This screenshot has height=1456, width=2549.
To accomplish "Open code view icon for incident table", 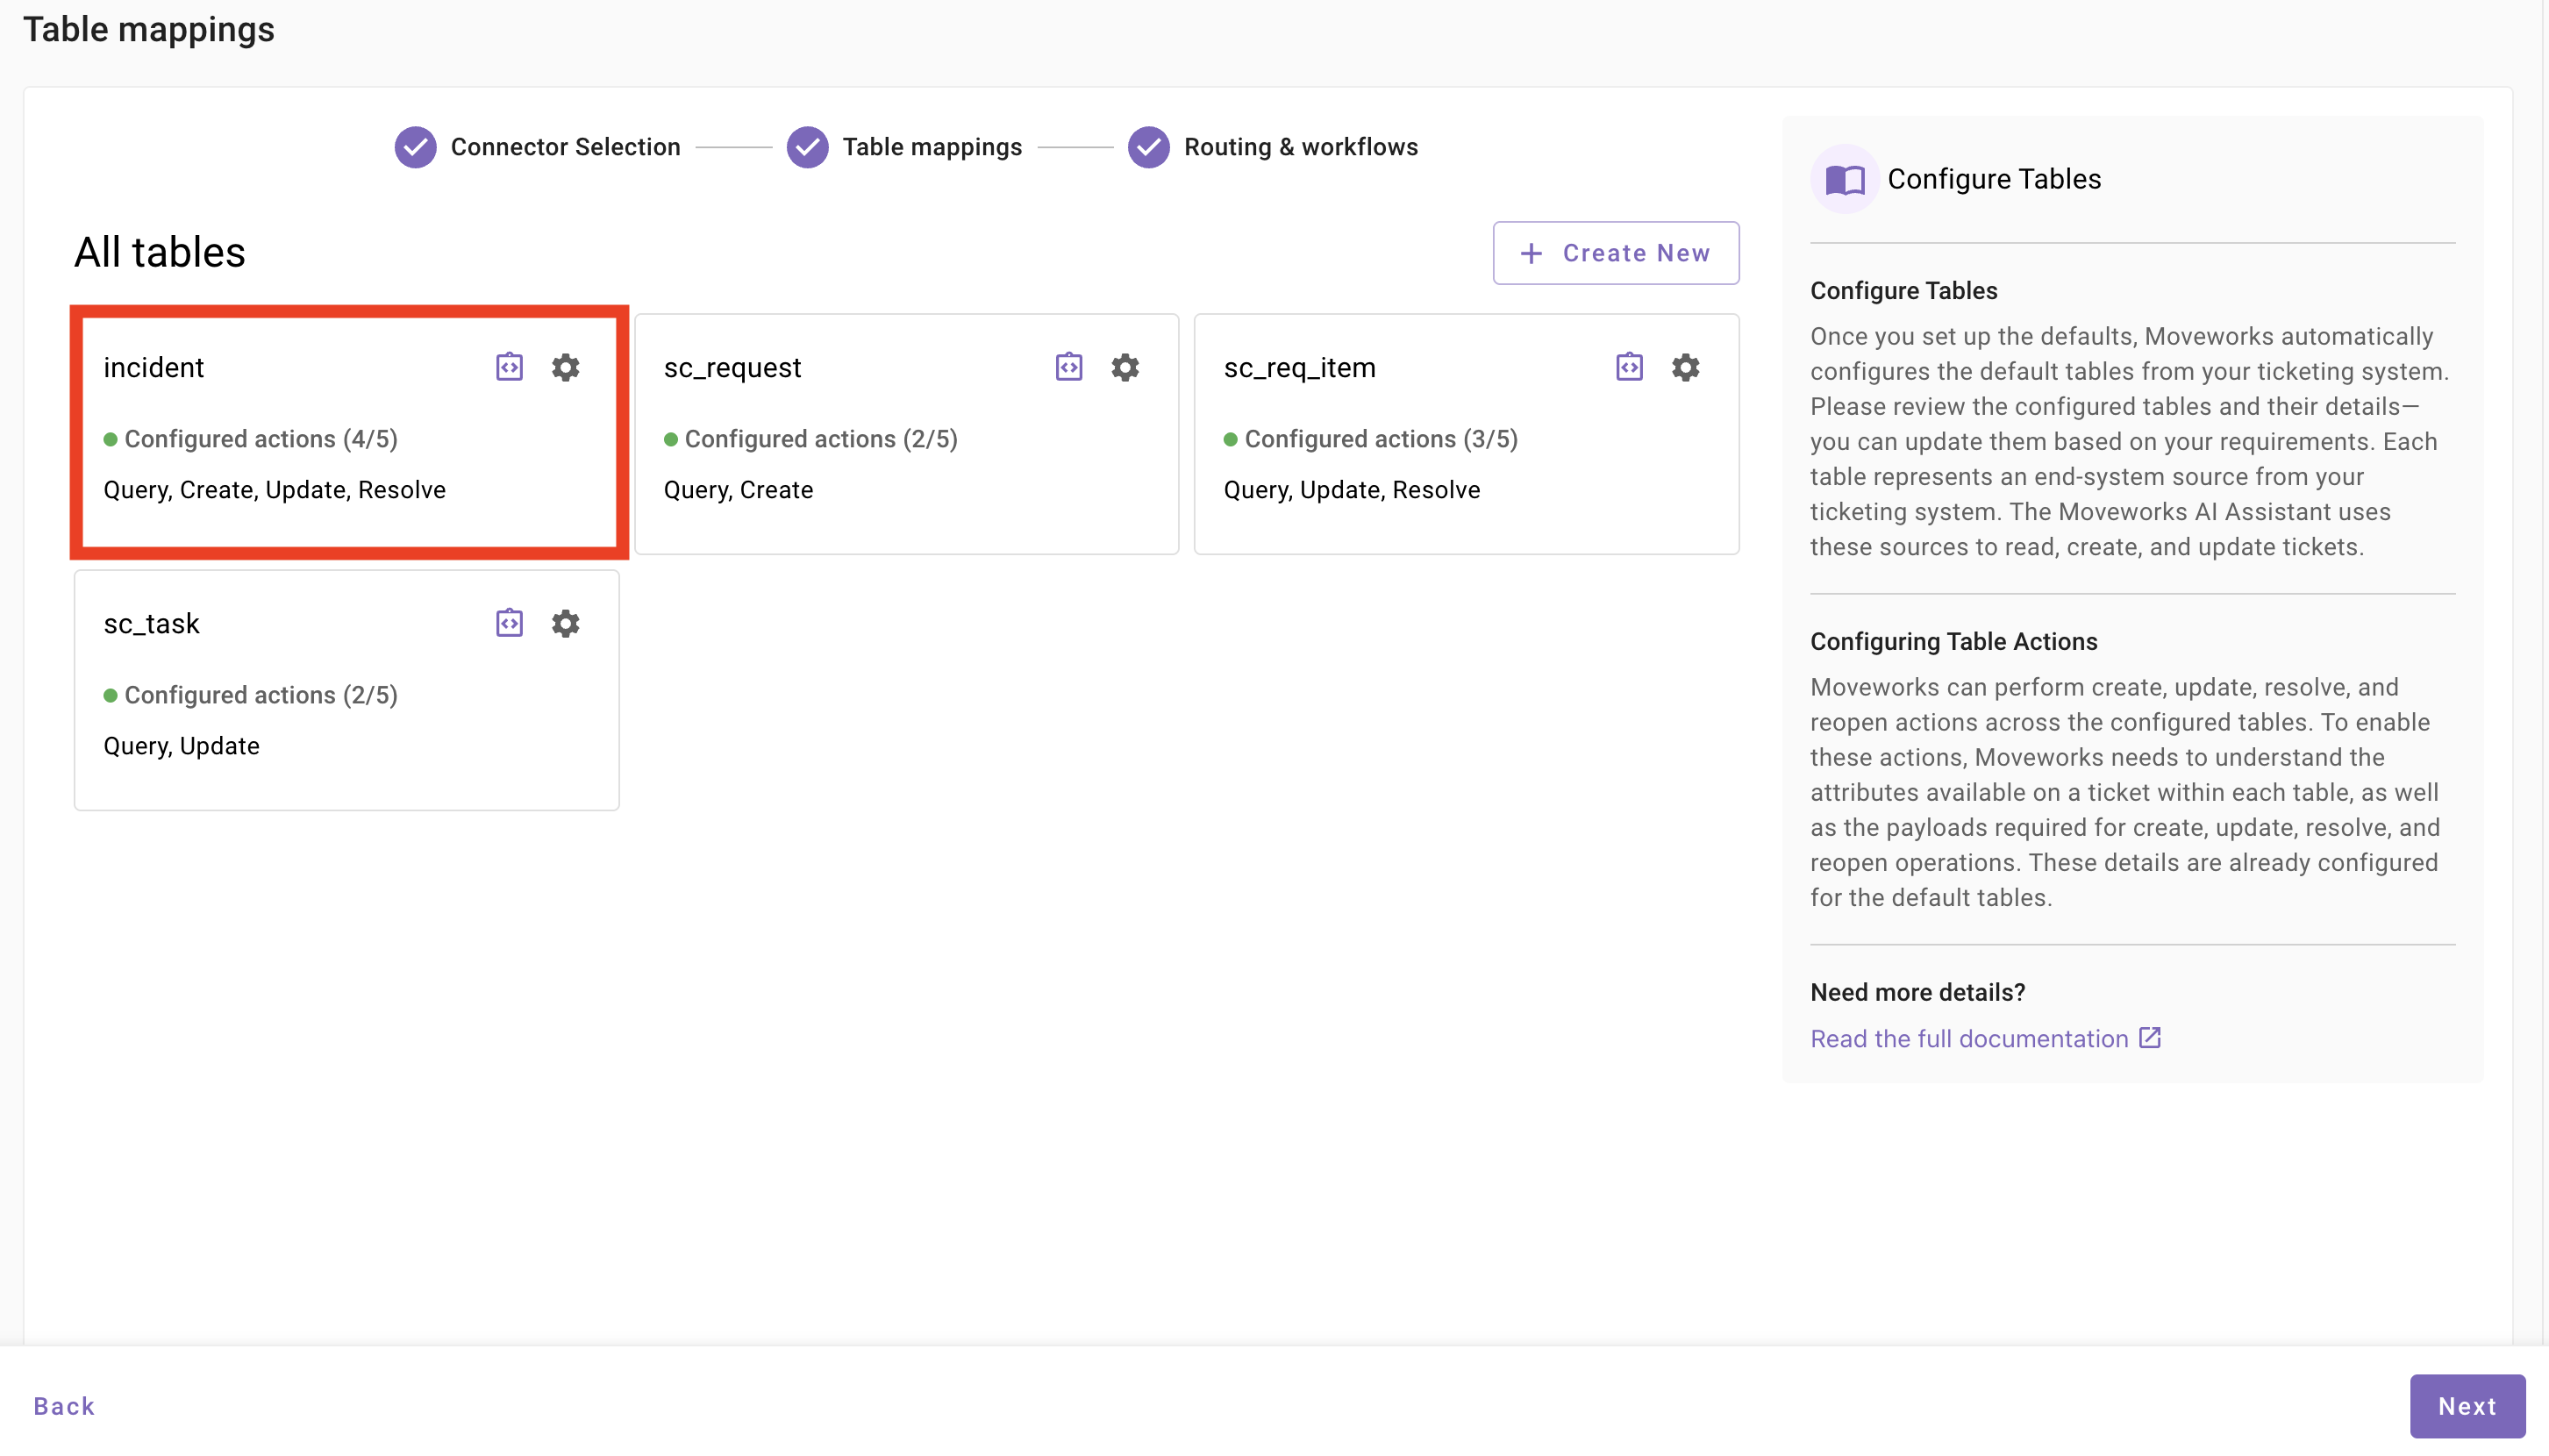I will 509,367.
